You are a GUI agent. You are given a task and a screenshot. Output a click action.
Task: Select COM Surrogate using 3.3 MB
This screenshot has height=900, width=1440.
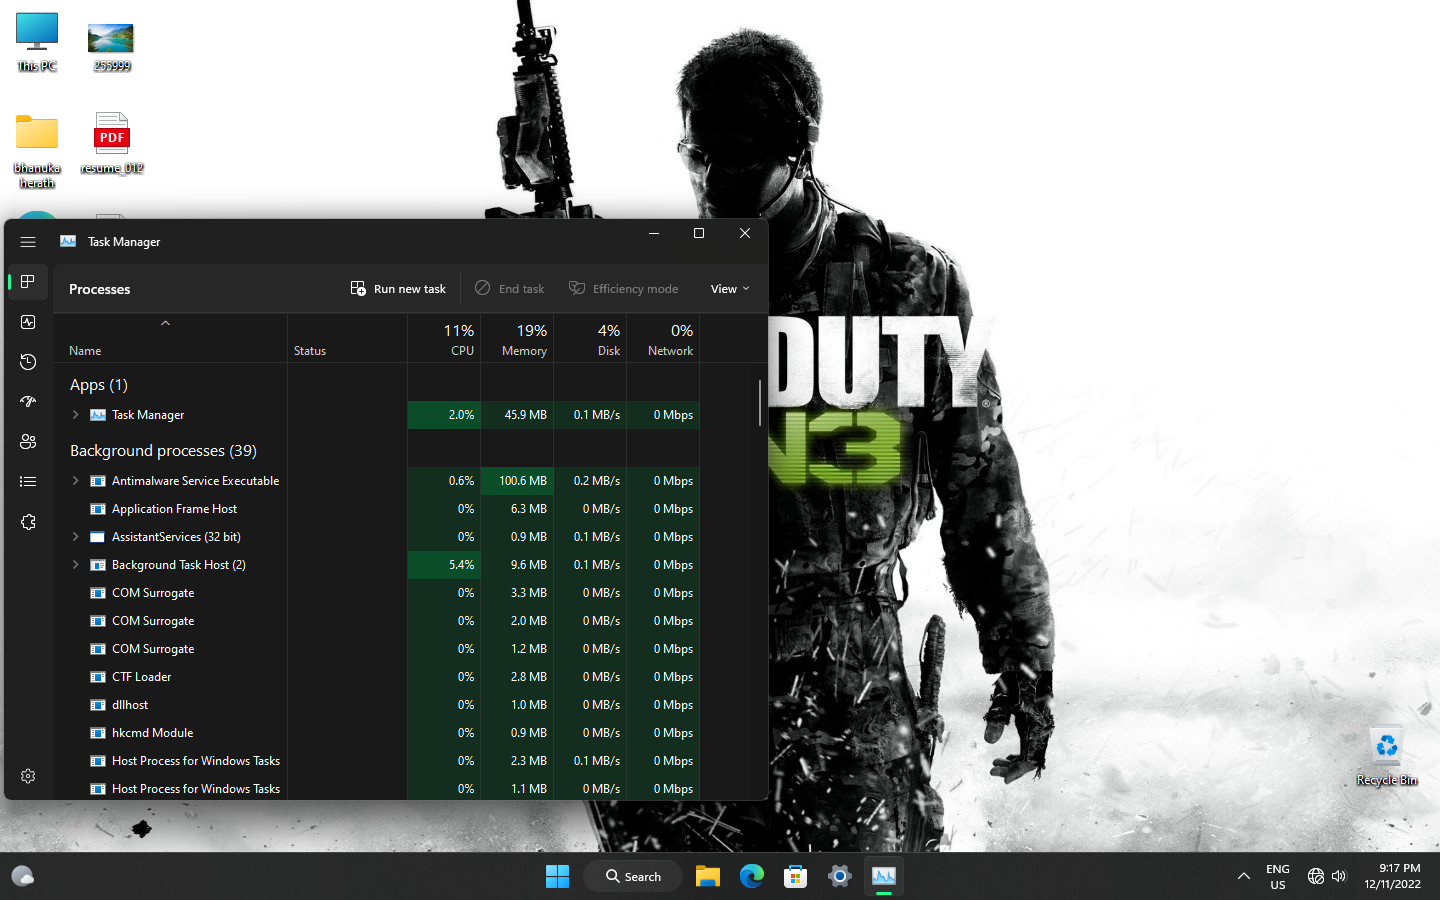coord(376,593)
